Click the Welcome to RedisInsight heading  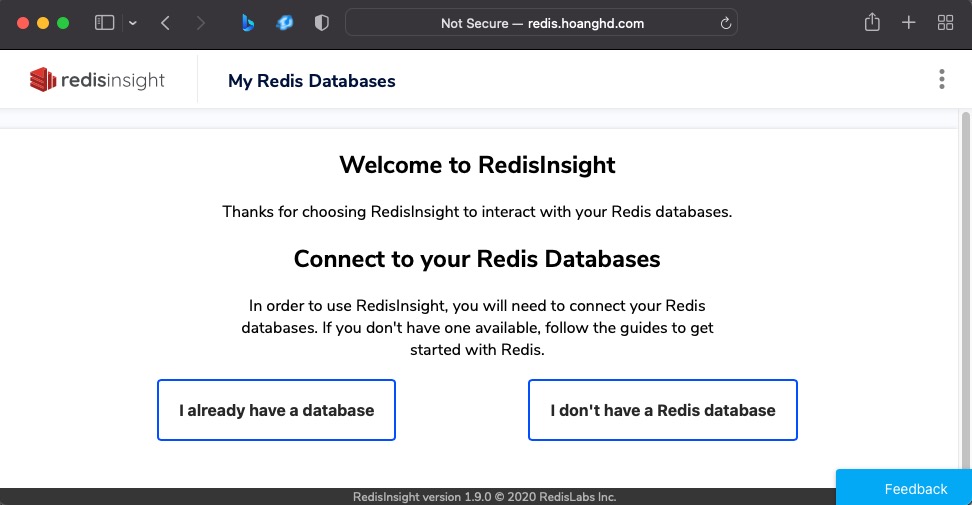click(477, 165)
